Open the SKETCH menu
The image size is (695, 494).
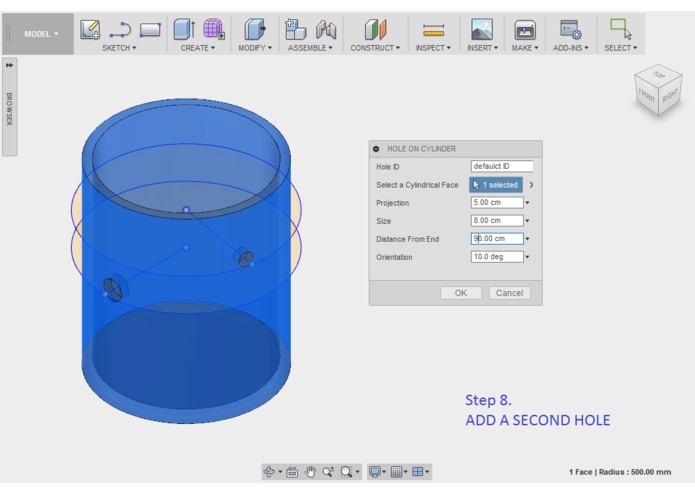(x=119, y=48)
